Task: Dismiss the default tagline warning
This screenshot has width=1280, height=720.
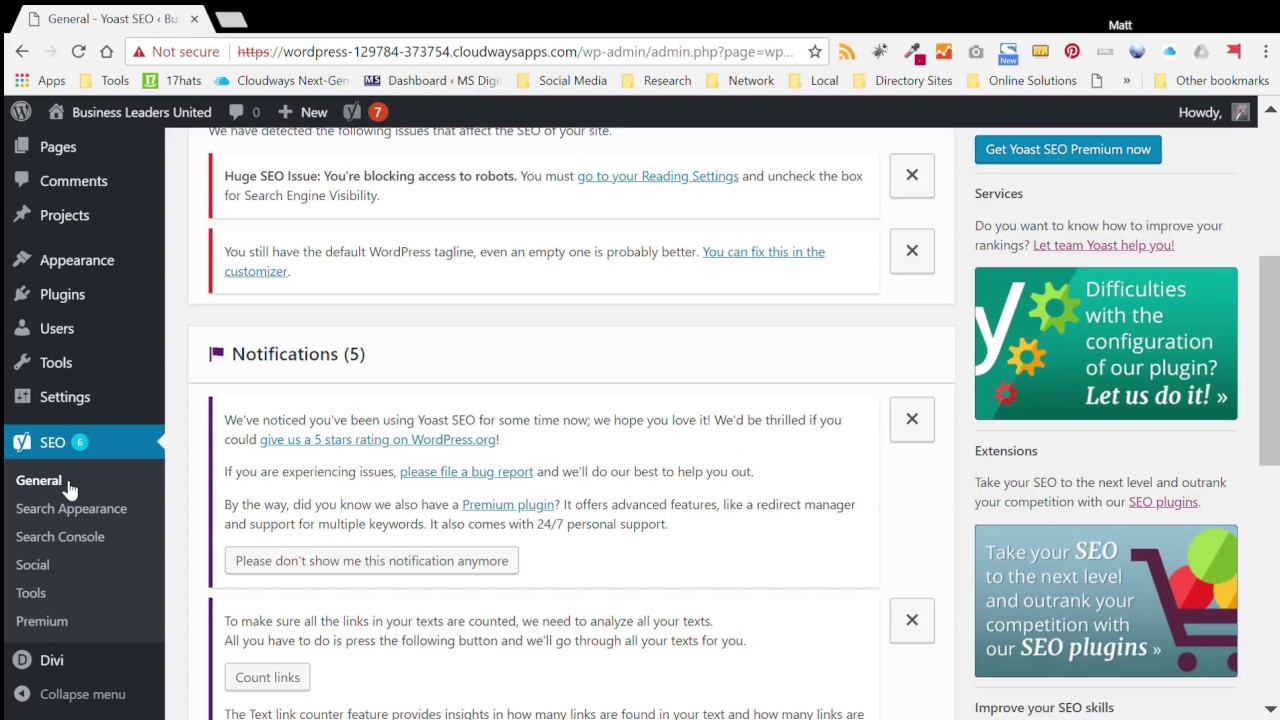Action: pyautogui.click(x=912, y=250)
